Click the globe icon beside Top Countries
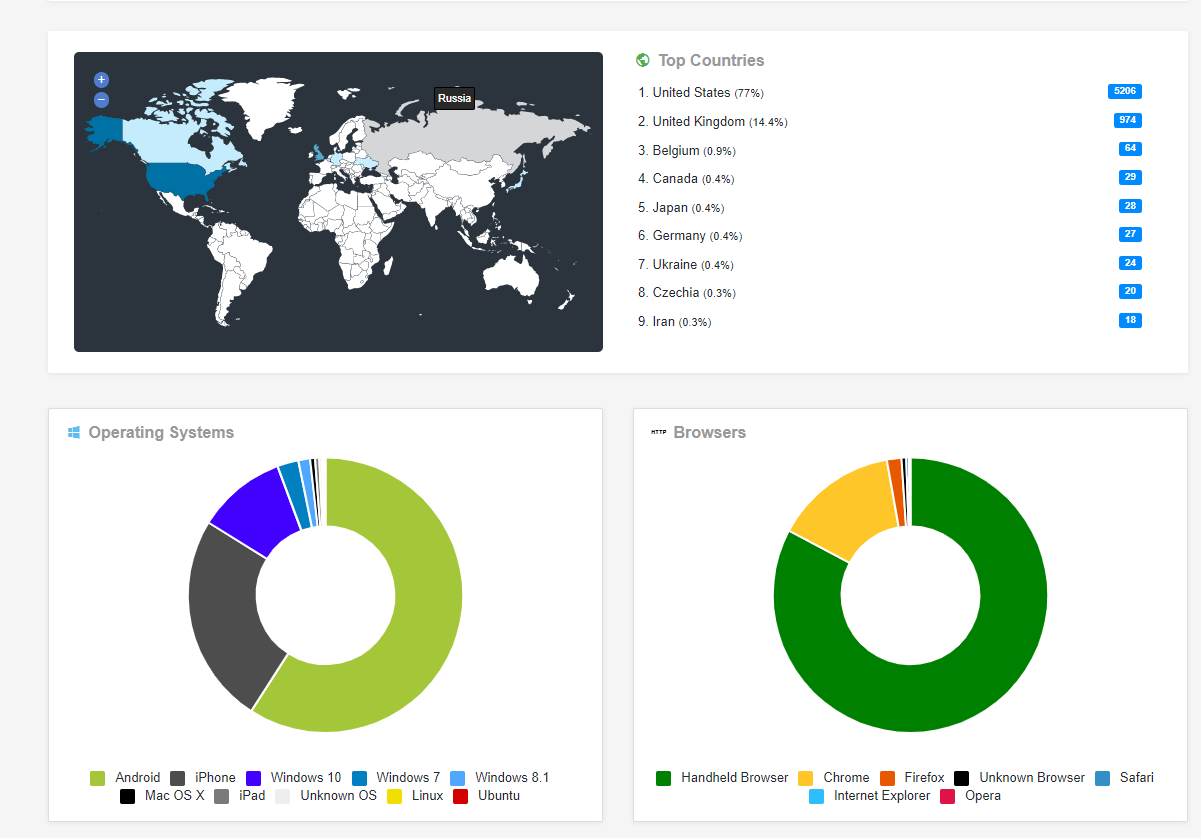Screen dimensions: 1201x838 click(x=643, y=61)
